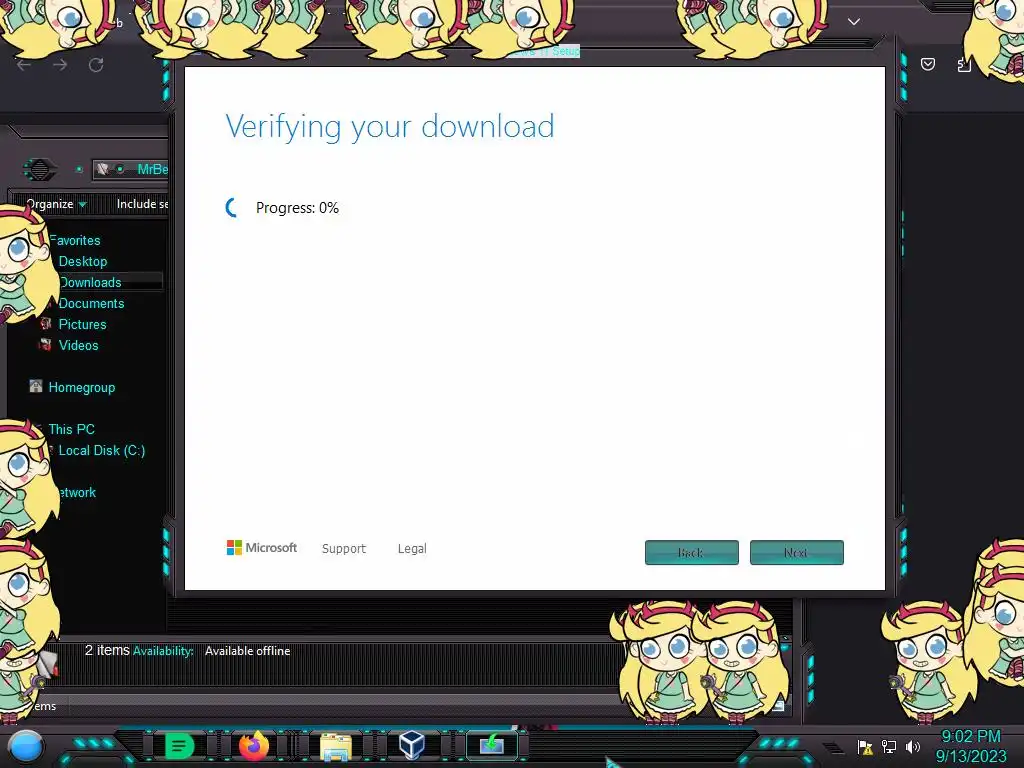Select Downloads in Explorer sidebar

point(90,282)
